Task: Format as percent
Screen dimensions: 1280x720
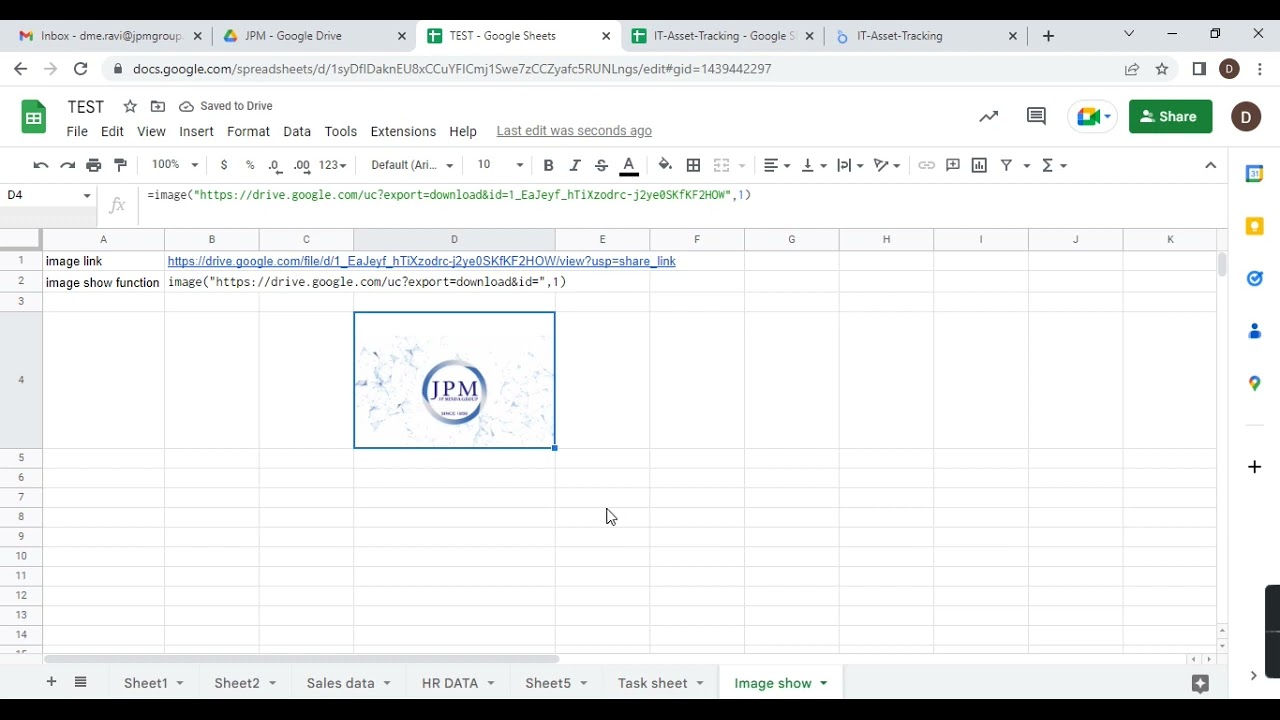Action: click(x=250, y=165)
